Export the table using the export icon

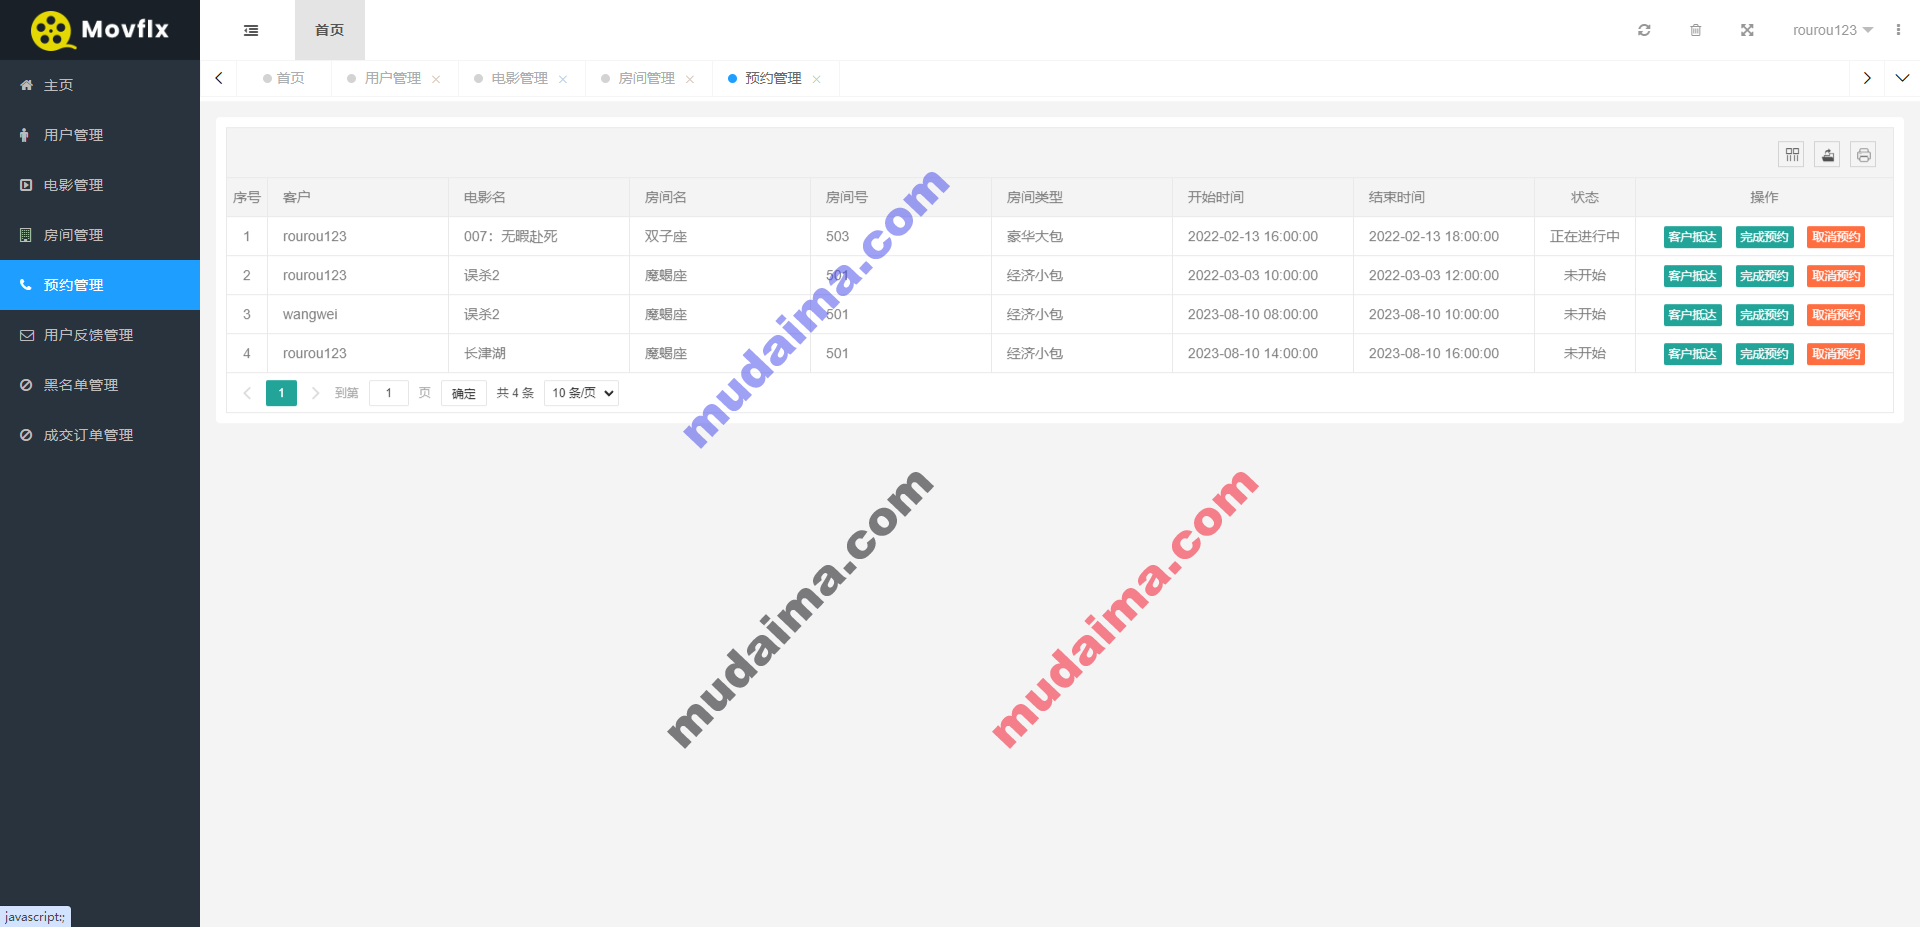tap(1828, 154)
